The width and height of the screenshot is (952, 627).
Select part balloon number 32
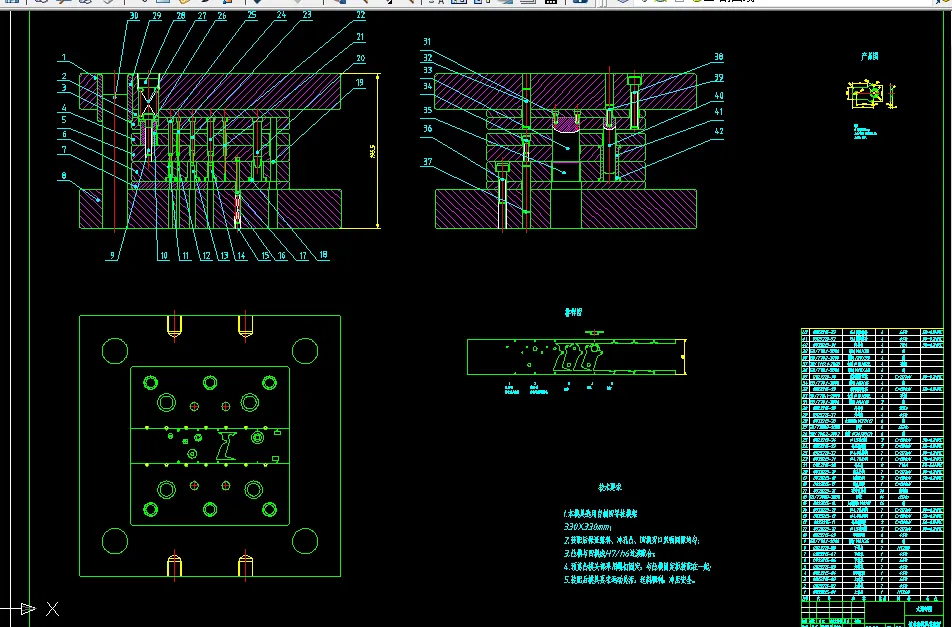(x=427, y=58)
